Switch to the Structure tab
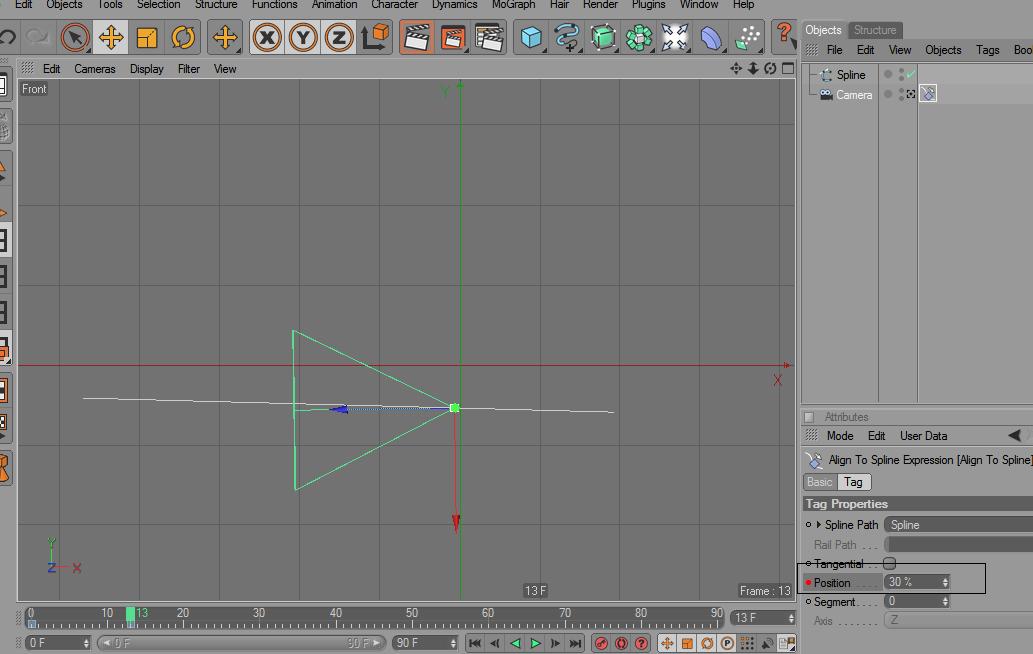This screenshot has height=654, width=1033. pos(875,30)
